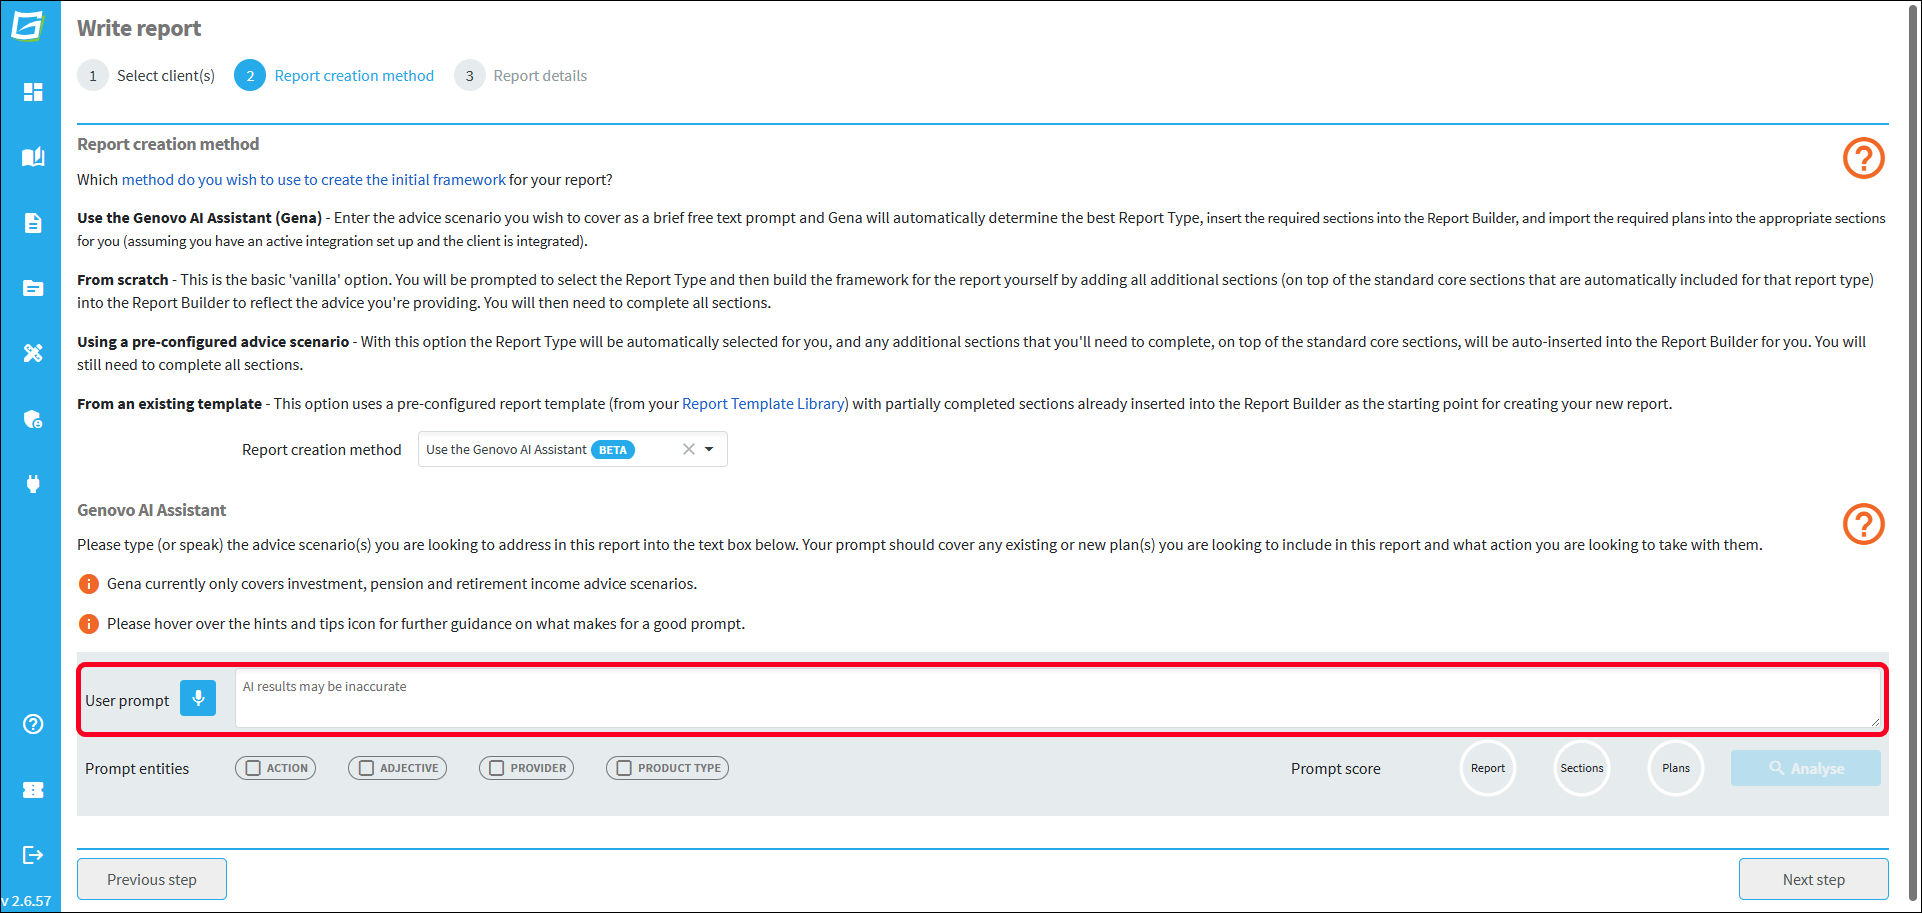Click the Sections prompt score circle

(1582, 768)
